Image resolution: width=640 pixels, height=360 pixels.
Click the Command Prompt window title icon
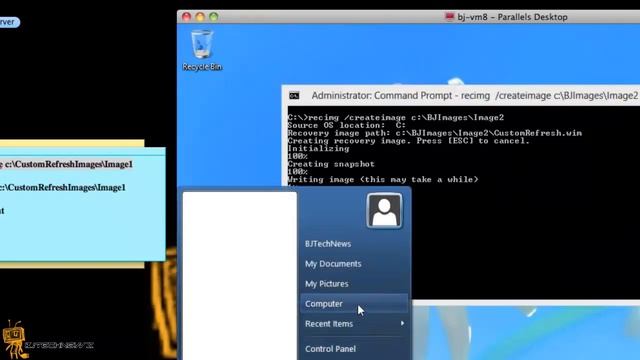pos(294,96)
